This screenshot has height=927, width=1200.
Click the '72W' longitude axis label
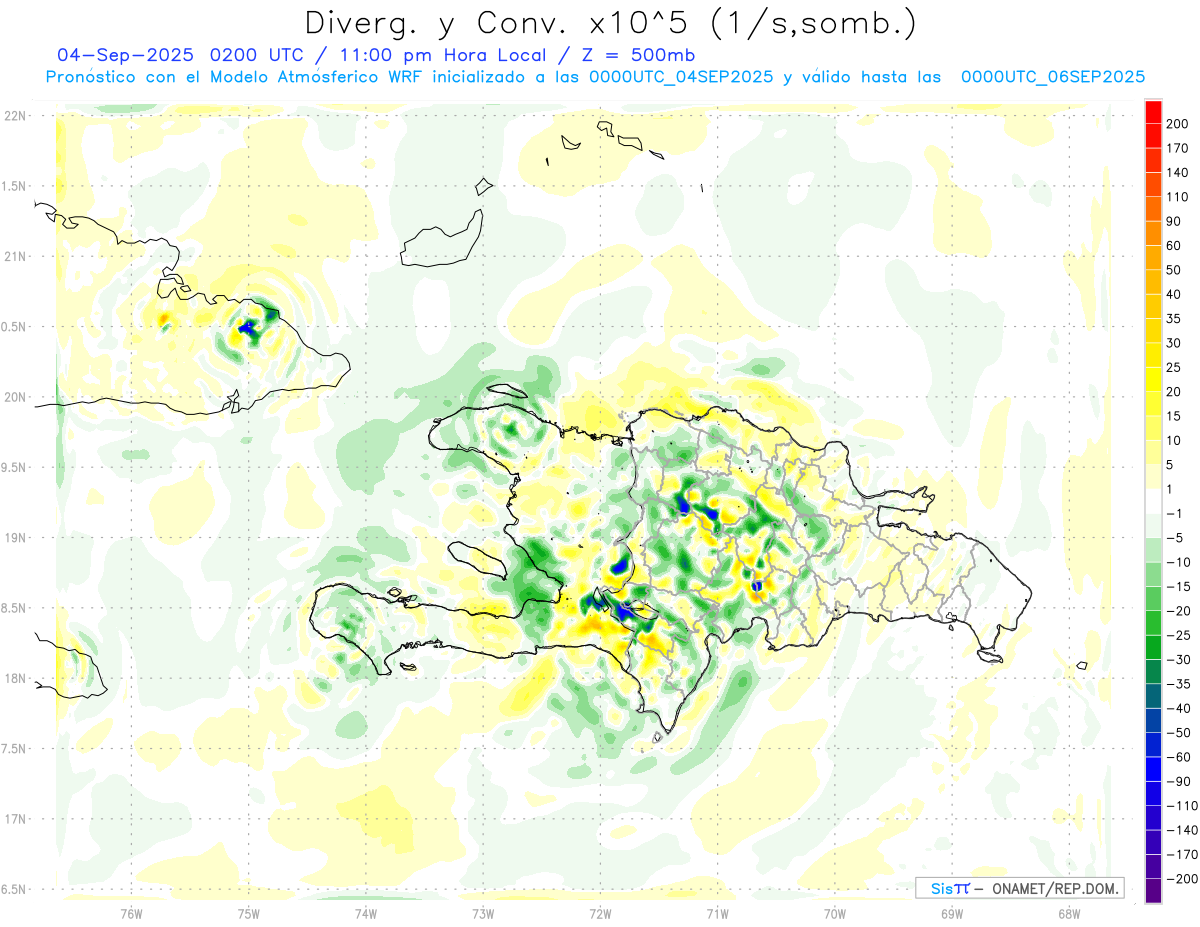point(600,913)
